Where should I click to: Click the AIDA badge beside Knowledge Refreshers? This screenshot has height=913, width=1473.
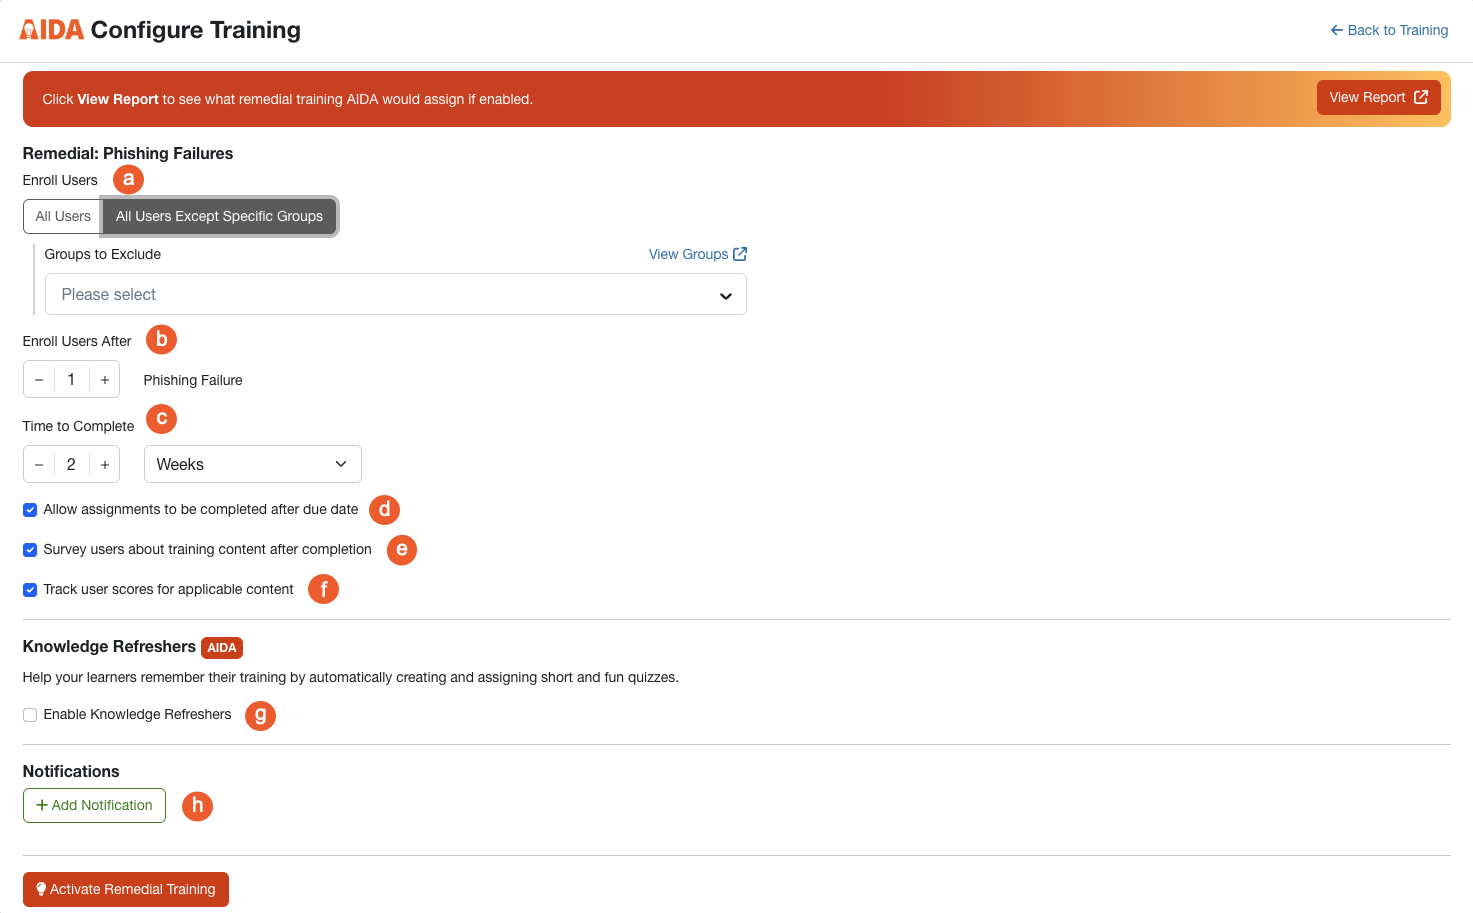221,647
